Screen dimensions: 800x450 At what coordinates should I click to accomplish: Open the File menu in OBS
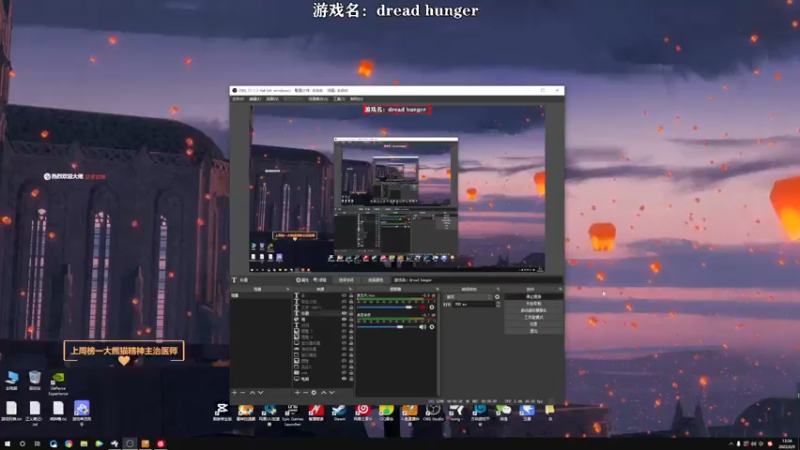pos(238,99)
